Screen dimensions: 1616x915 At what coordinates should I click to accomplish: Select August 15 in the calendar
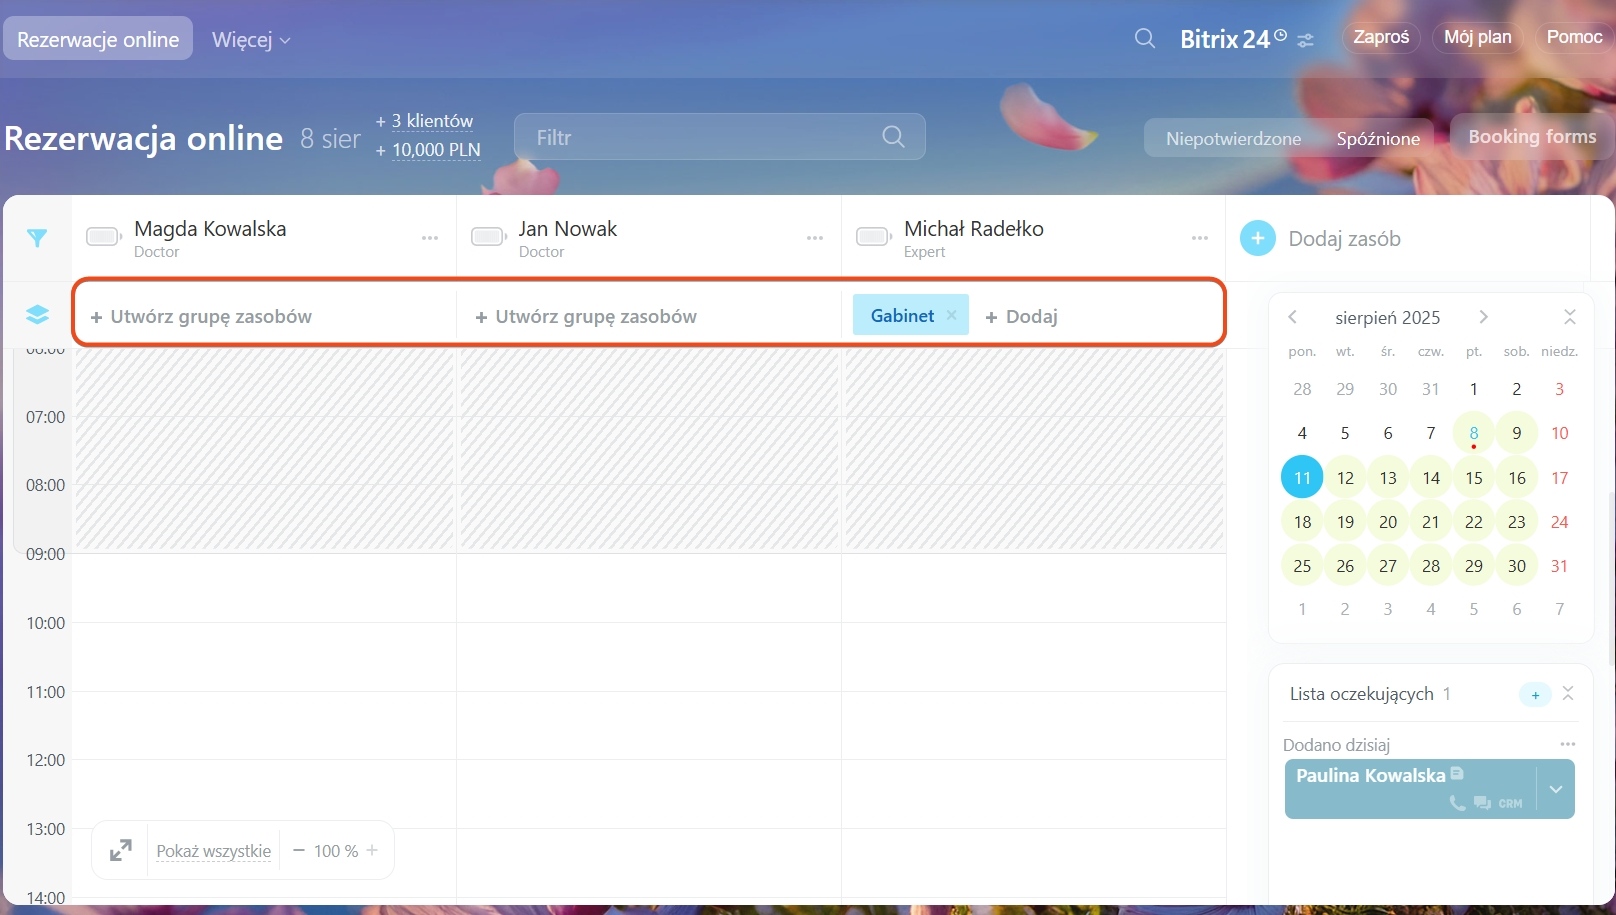tap(1473, 477)
